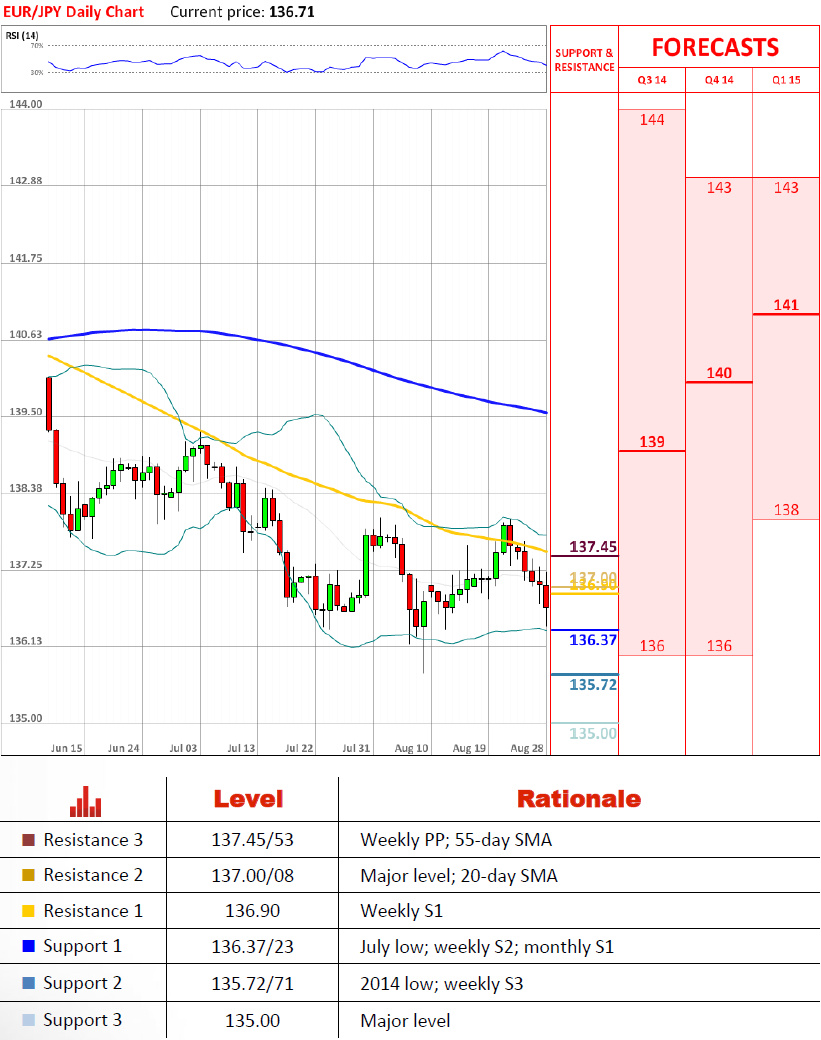
Task: Click the 144.00 price axis label
Action: [25, 104]
